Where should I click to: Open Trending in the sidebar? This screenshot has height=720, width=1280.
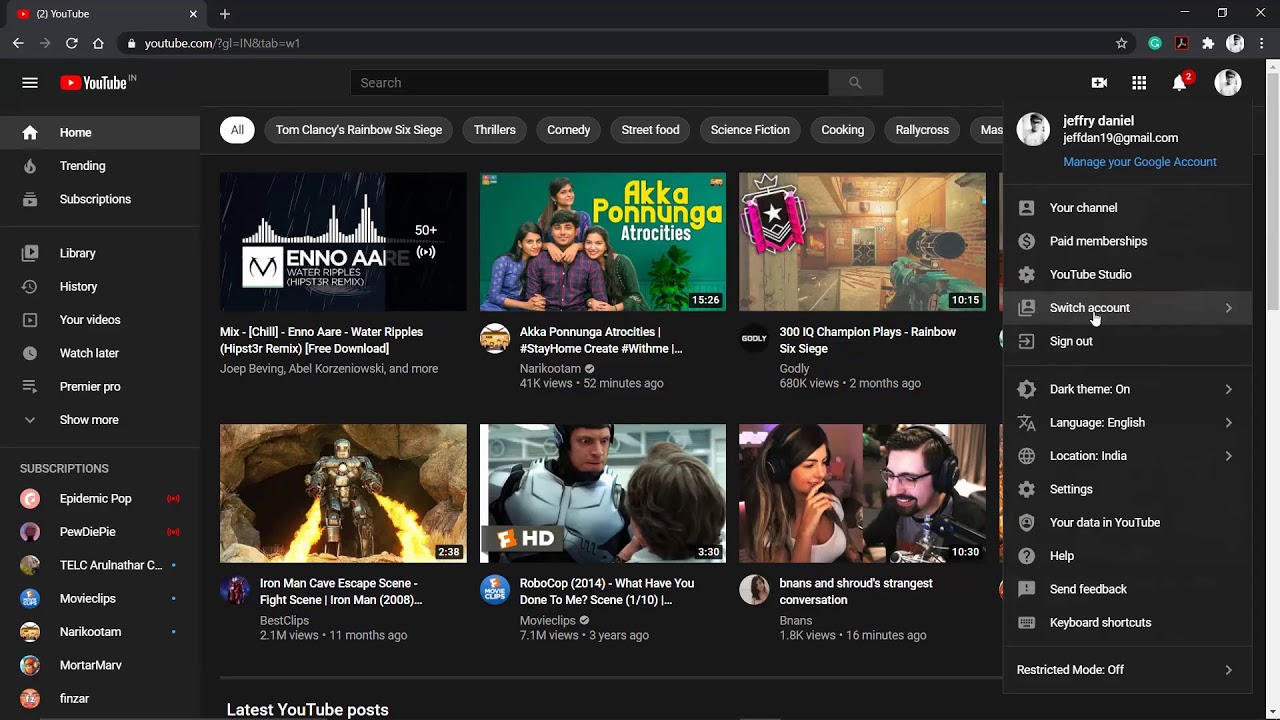100,166
